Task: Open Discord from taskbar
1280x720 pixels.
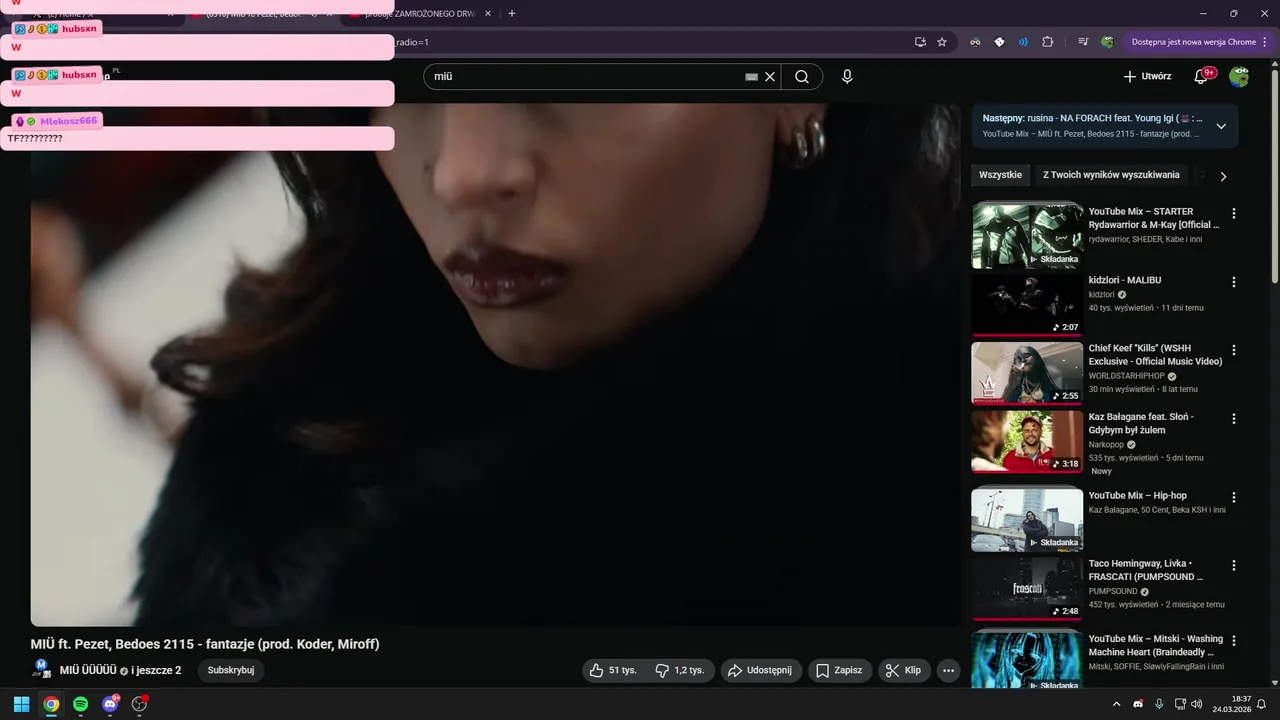Action: pos(110,704)
